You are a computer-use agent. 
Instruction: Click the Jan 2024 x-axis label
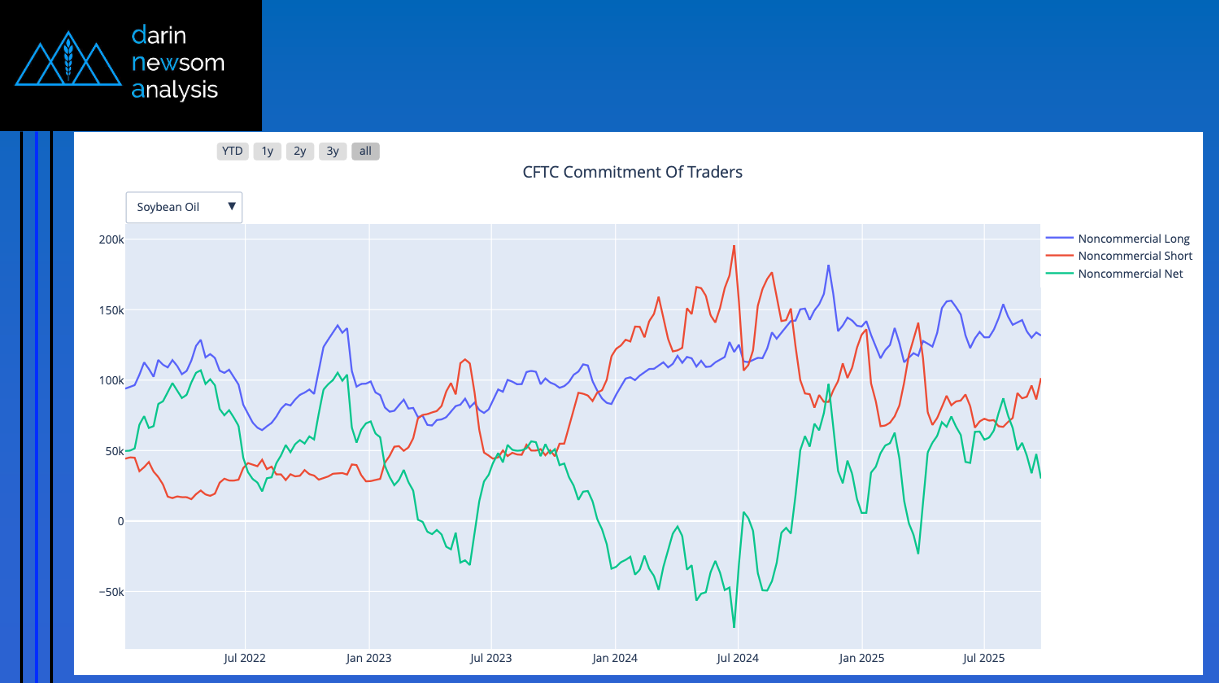point(615,658)
